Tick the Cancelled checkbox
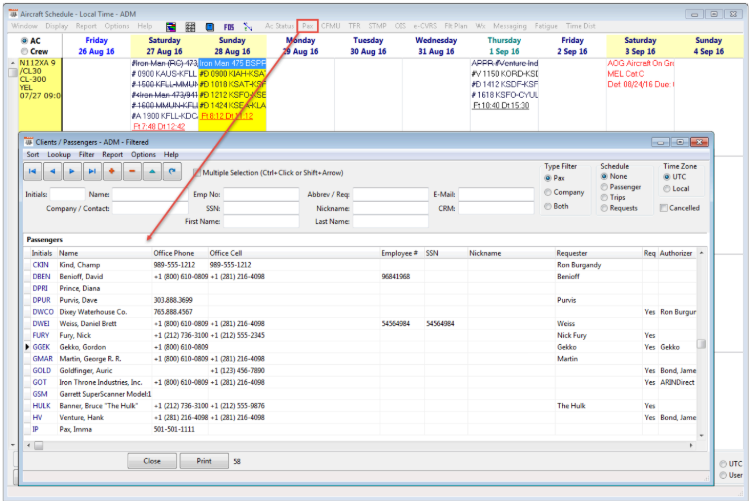This screenshot has height=501, width=751. point(665,208)
